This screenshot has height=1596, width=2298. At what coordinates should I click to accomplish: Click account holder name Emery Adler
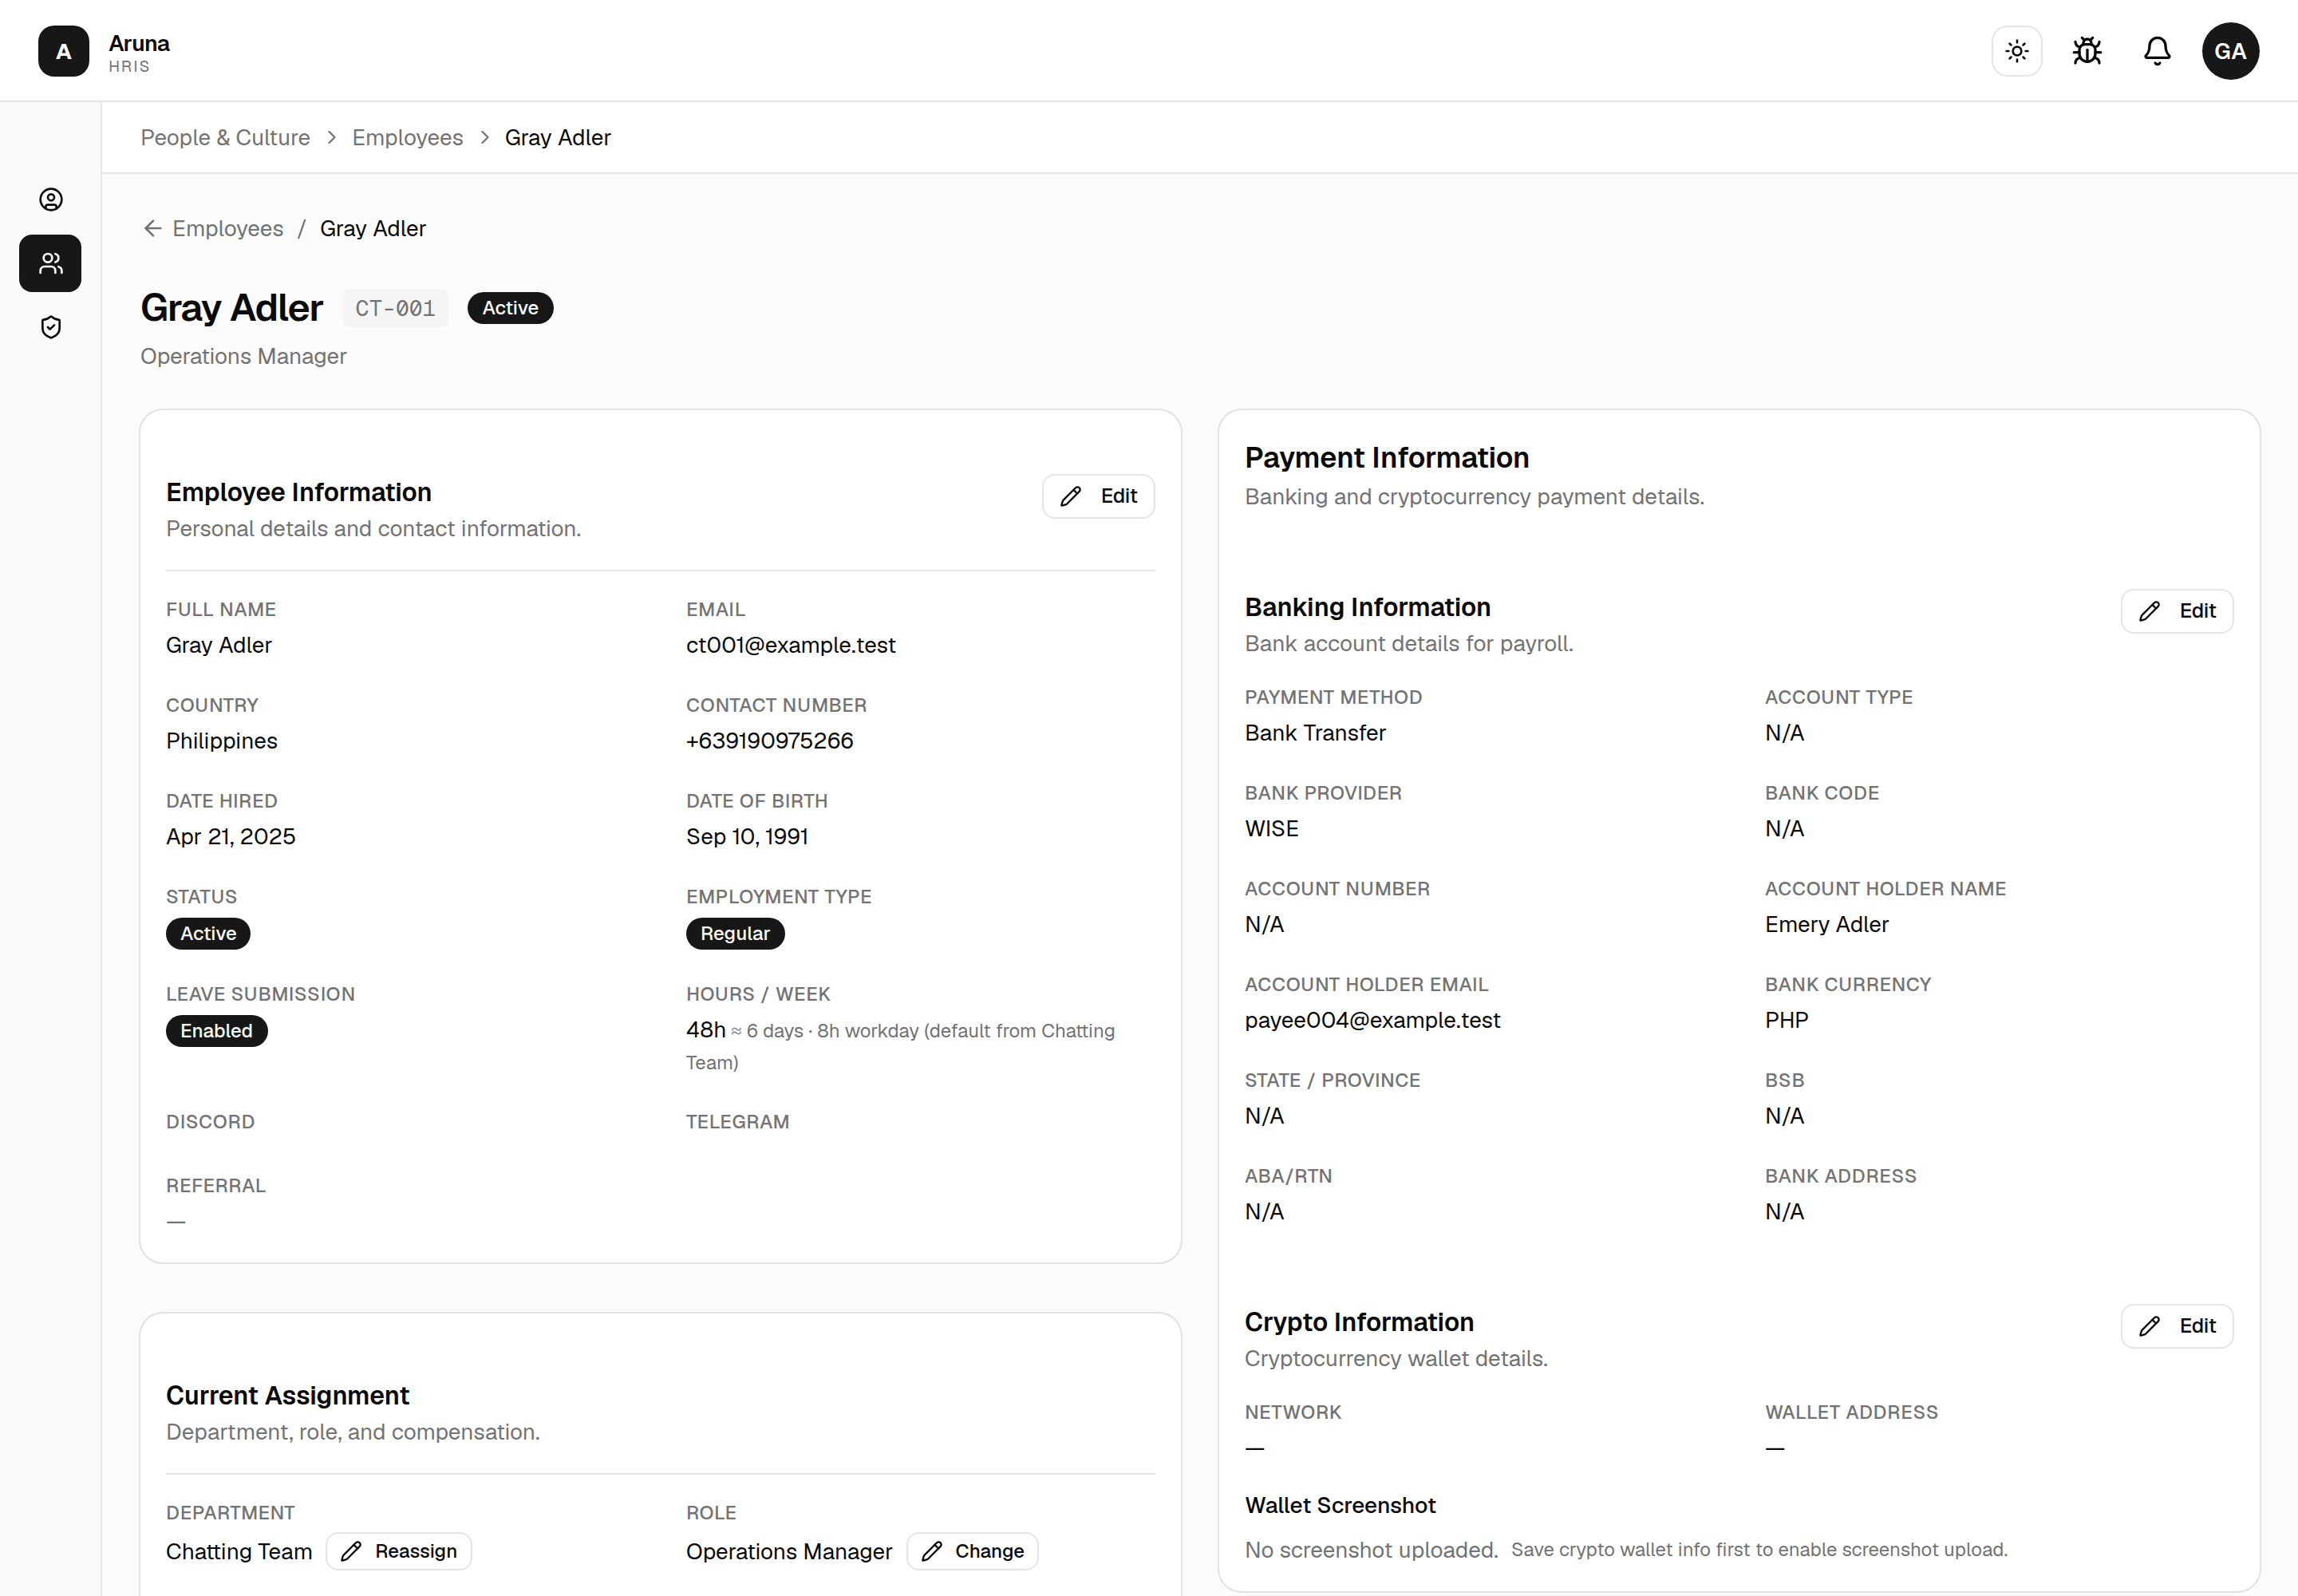click(1827, 925)
